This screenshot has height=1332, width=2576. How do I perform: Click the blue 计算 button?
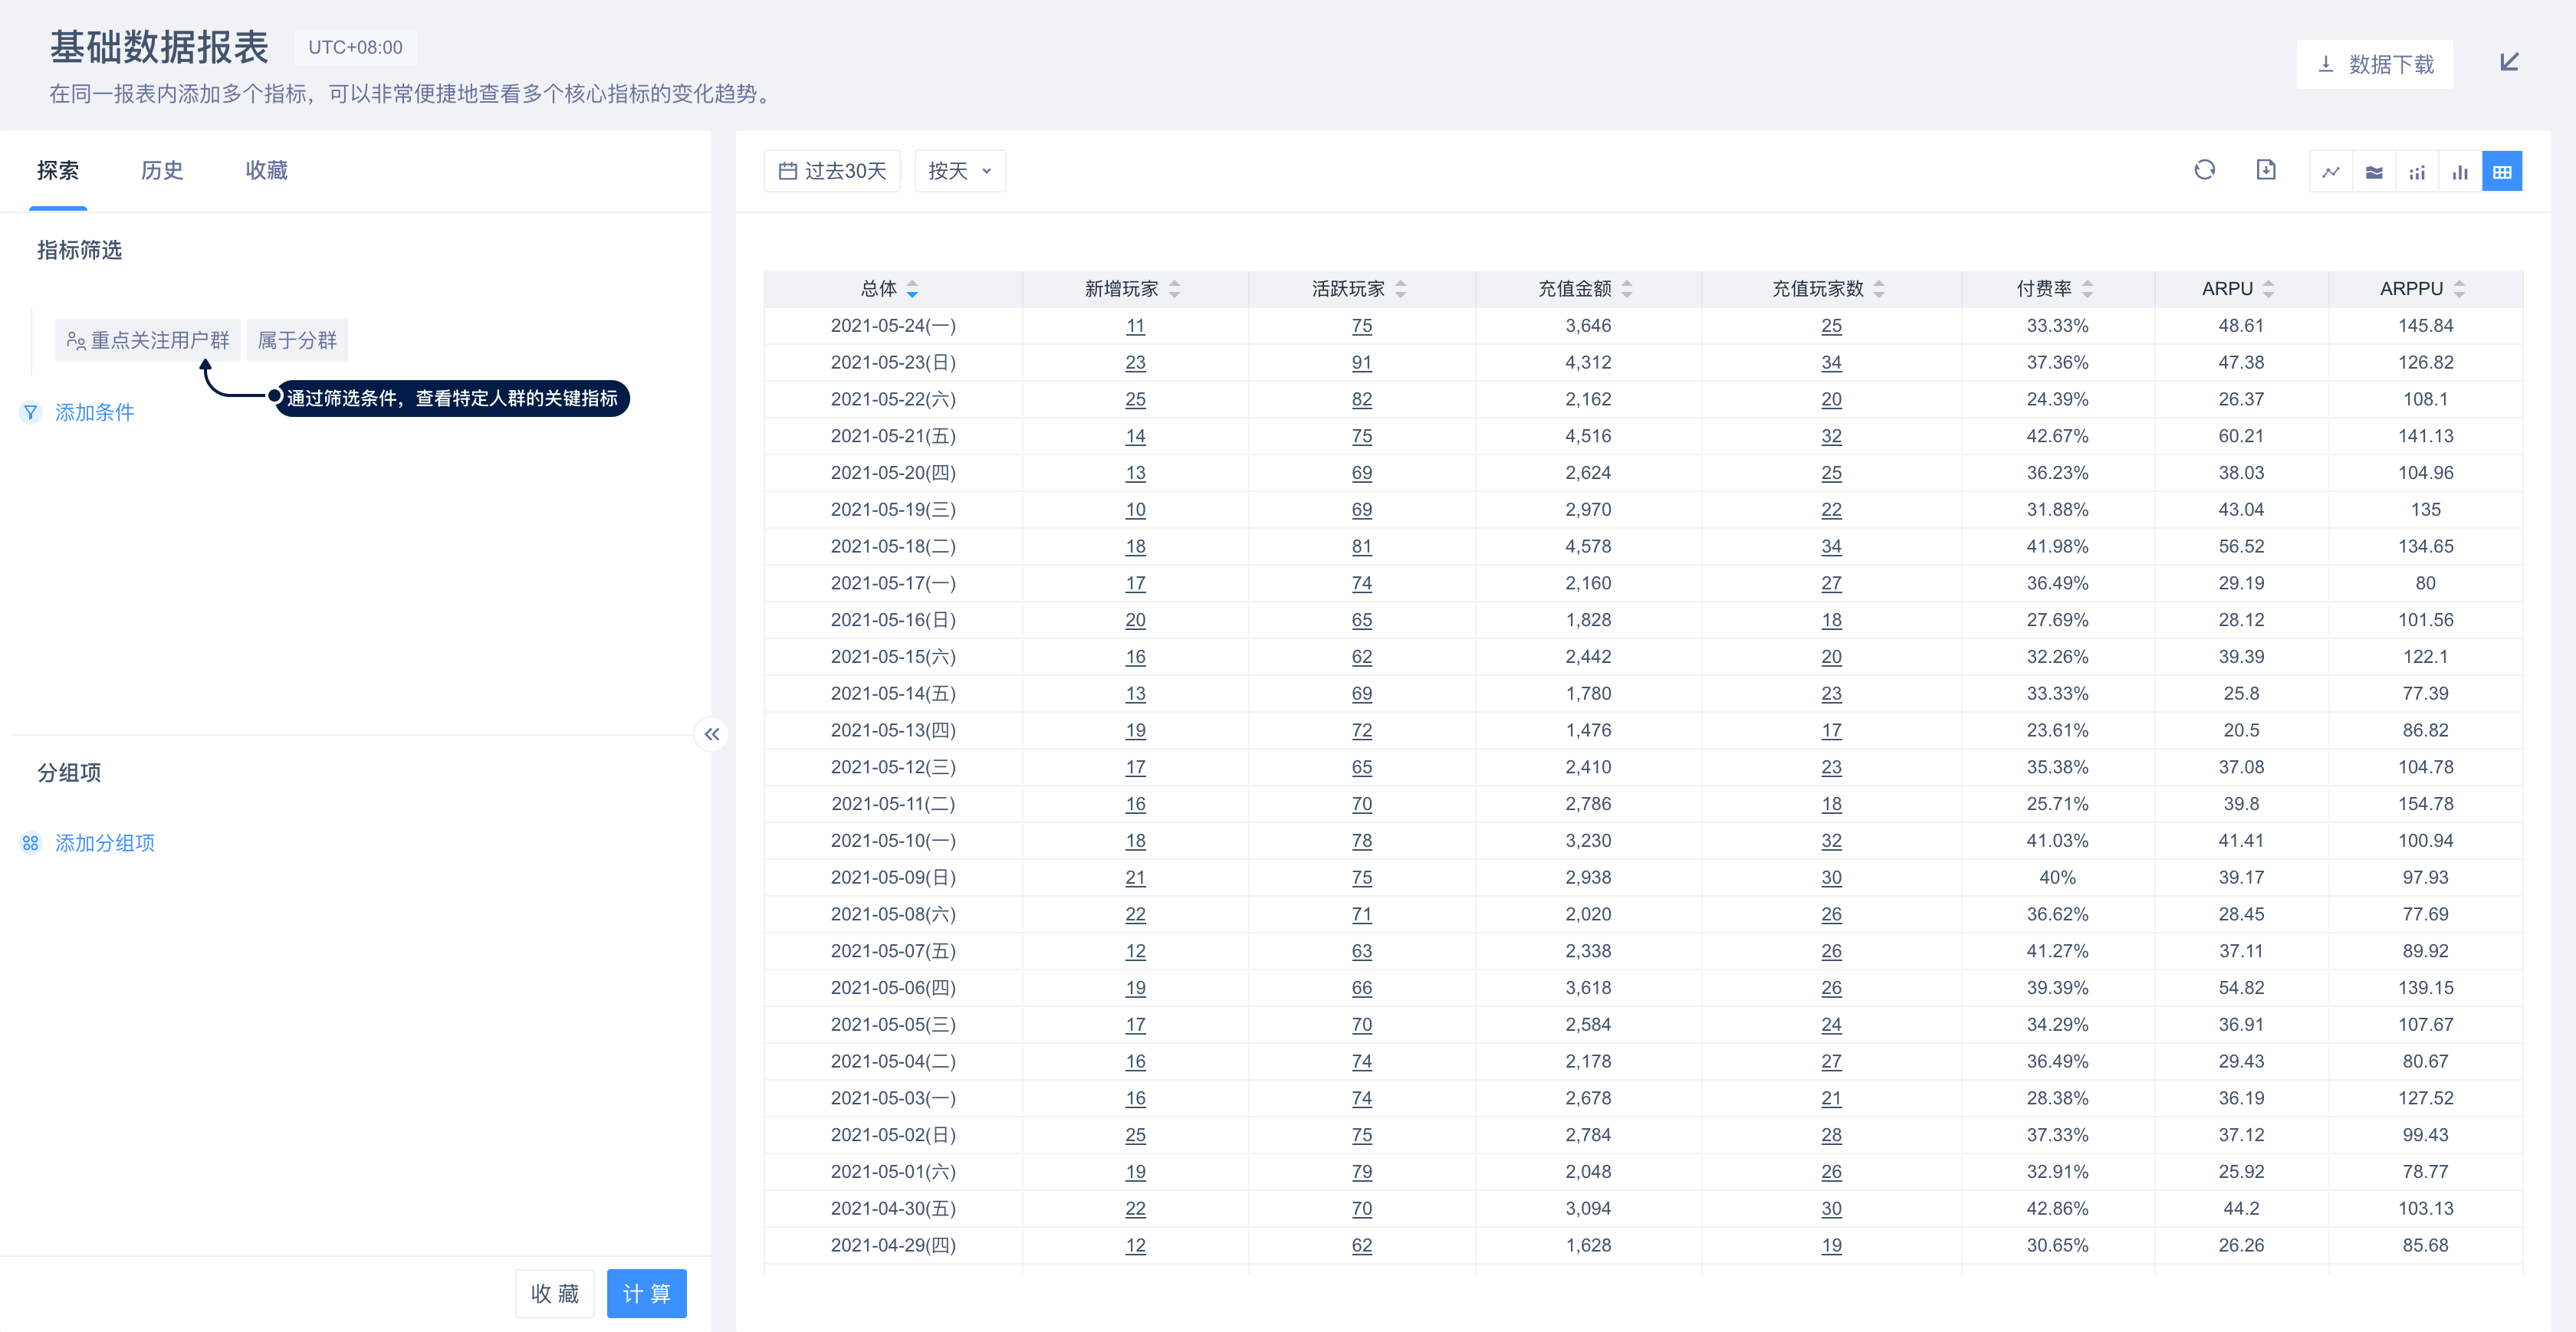(646, 1293)
